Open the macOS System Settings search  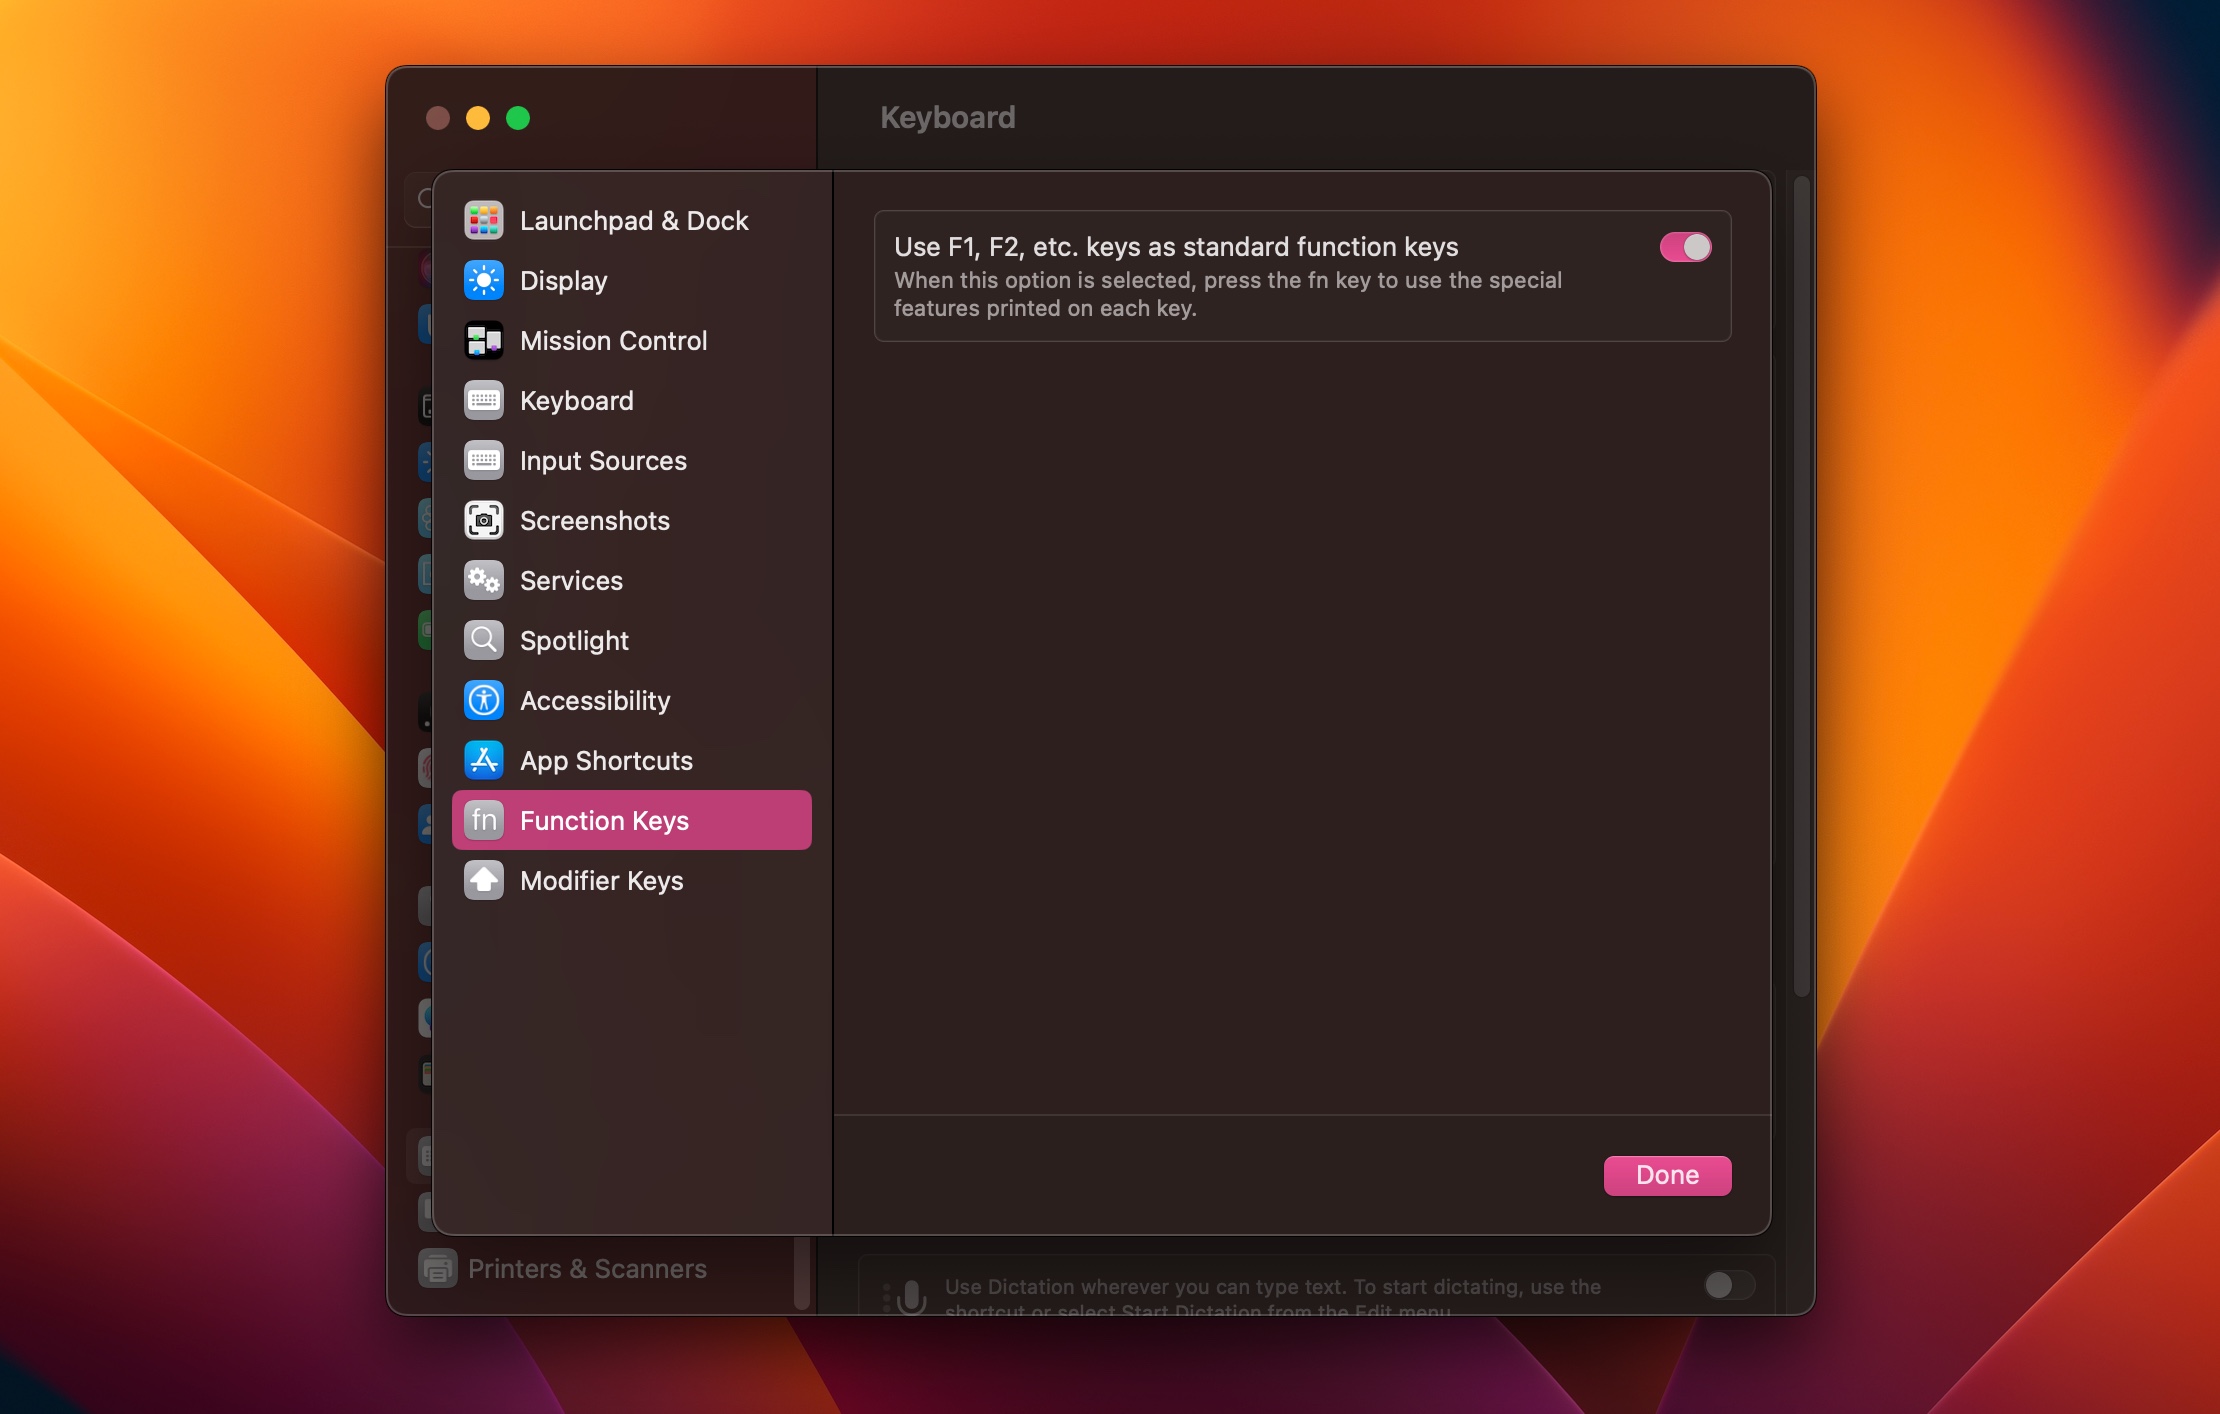pos(429,189)
